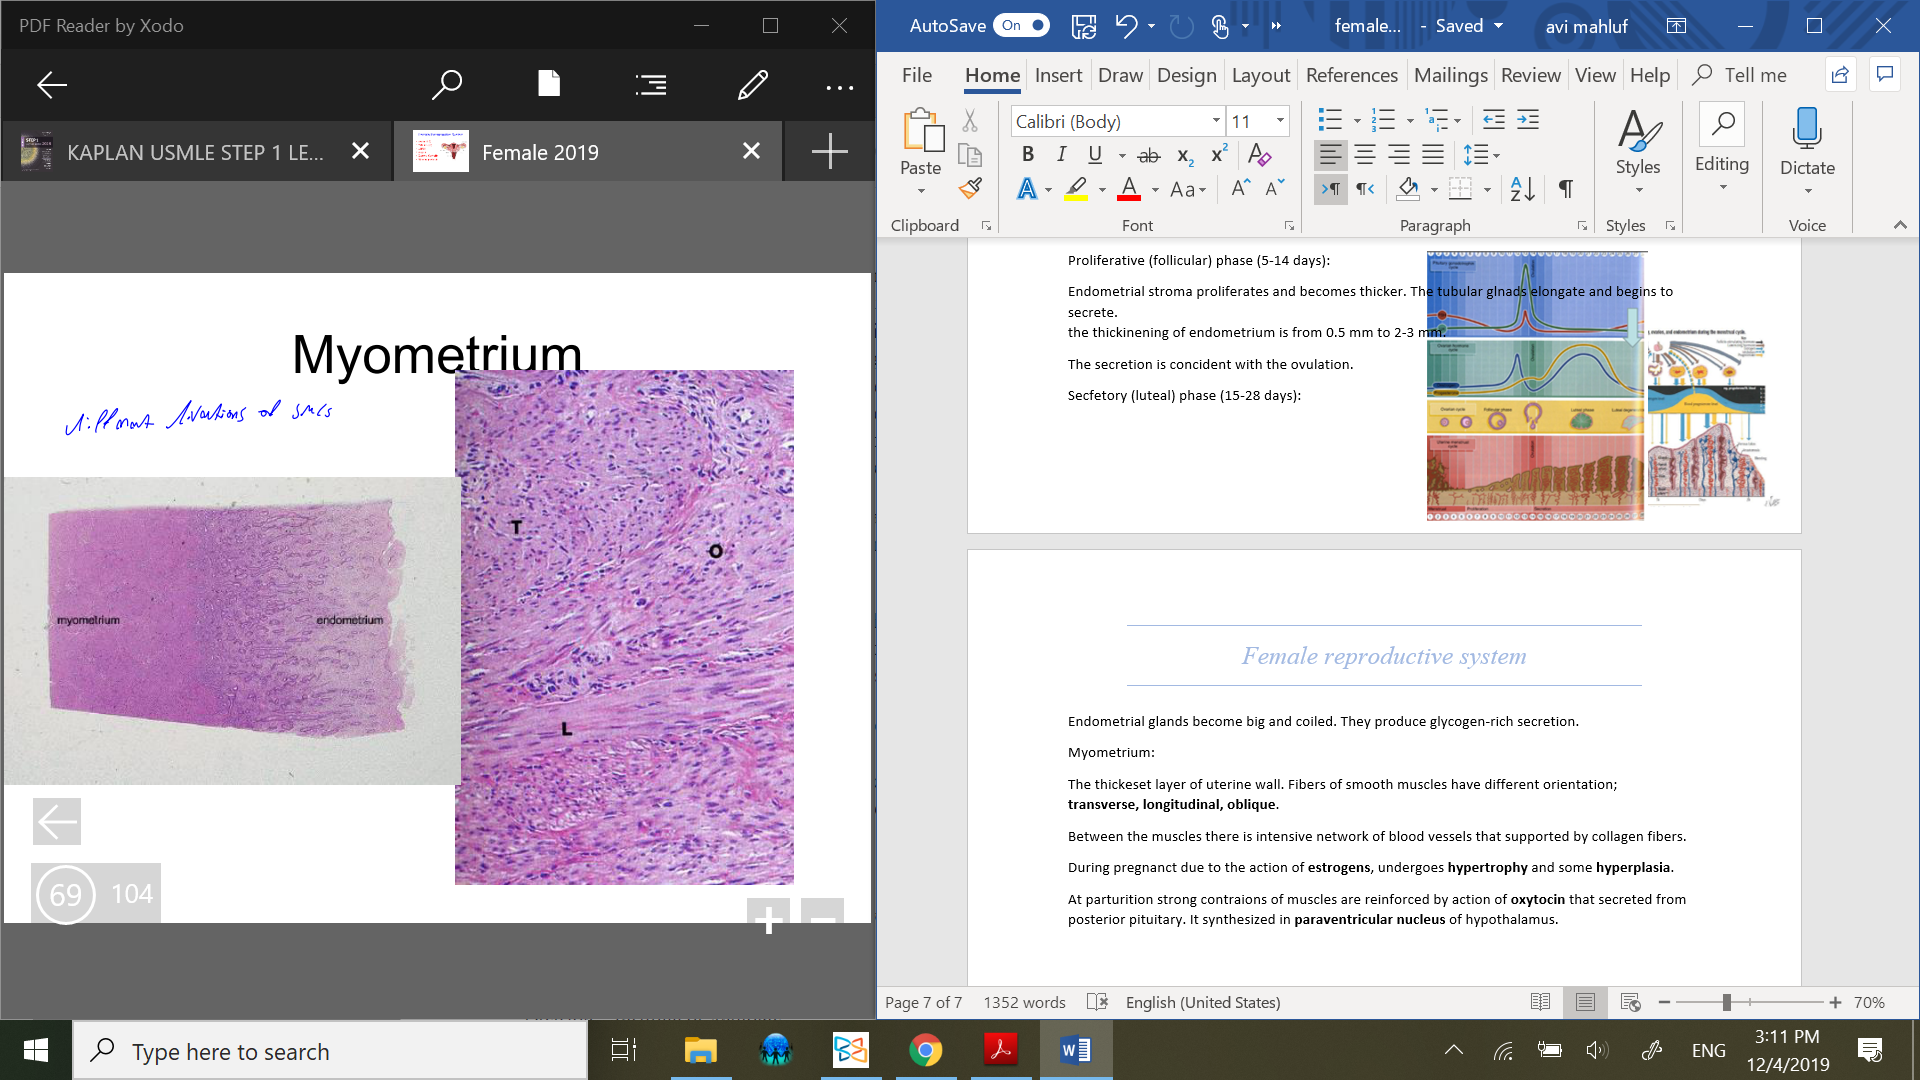This screenshot has height=1080, width=1920.
Task: Expand the font size dropdown
Action: [1280, 121]
